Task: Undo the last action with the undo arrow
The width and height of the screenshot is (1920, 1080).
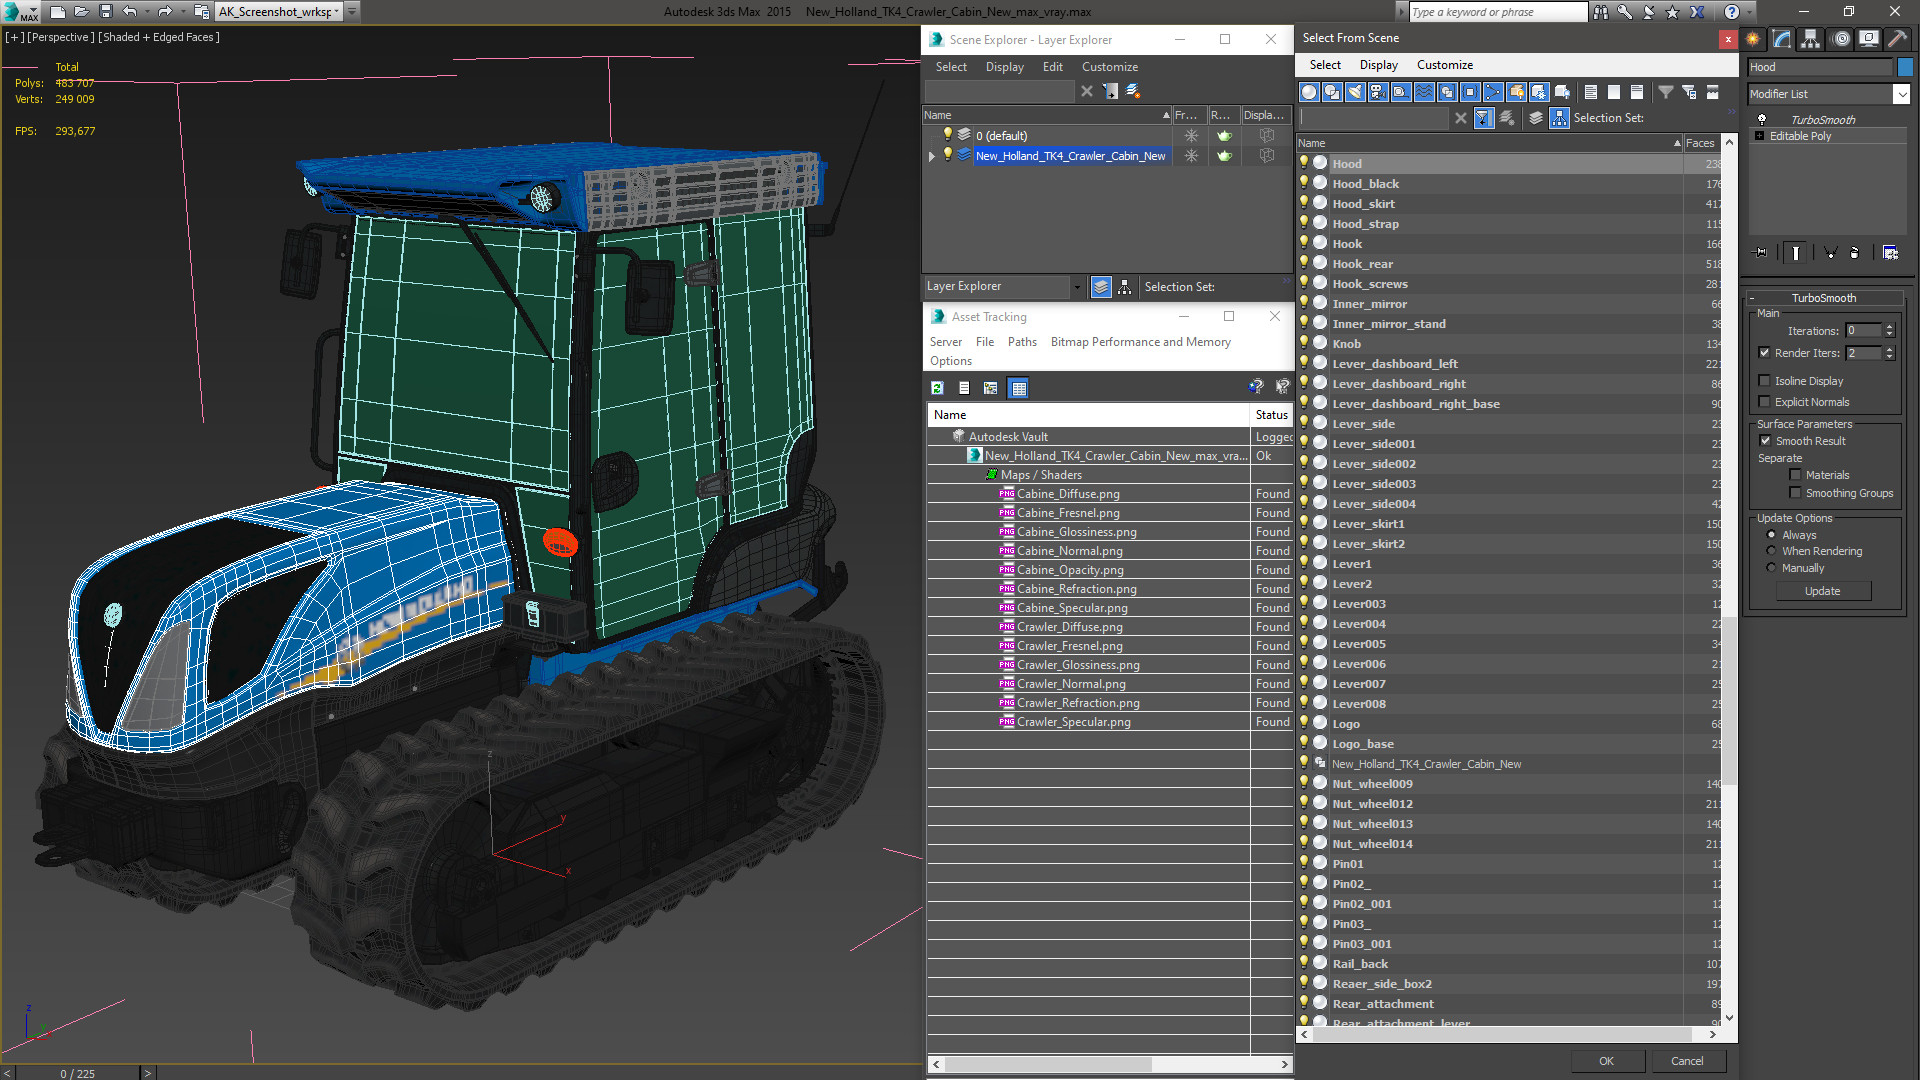Action: [130, 12]
